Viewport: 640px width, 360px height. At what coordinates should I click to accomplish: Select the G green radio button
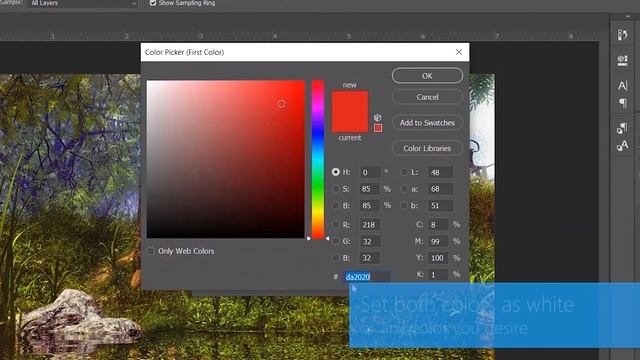[336, 241]
